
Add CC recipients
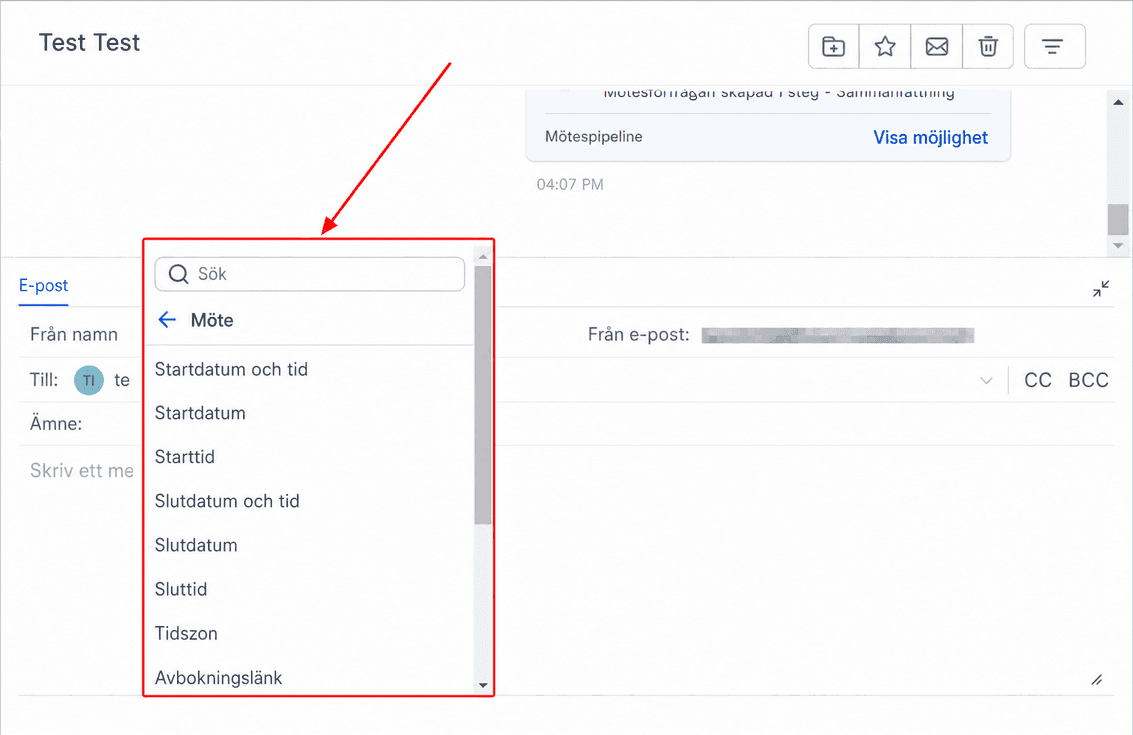(x=1038, y=380)
